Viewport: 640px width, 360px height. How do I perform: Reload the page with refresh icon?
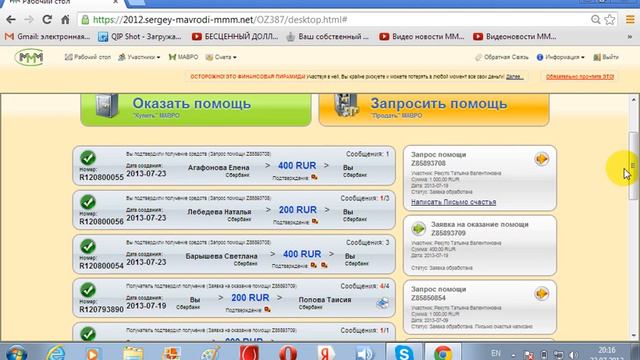pos(47,19)
